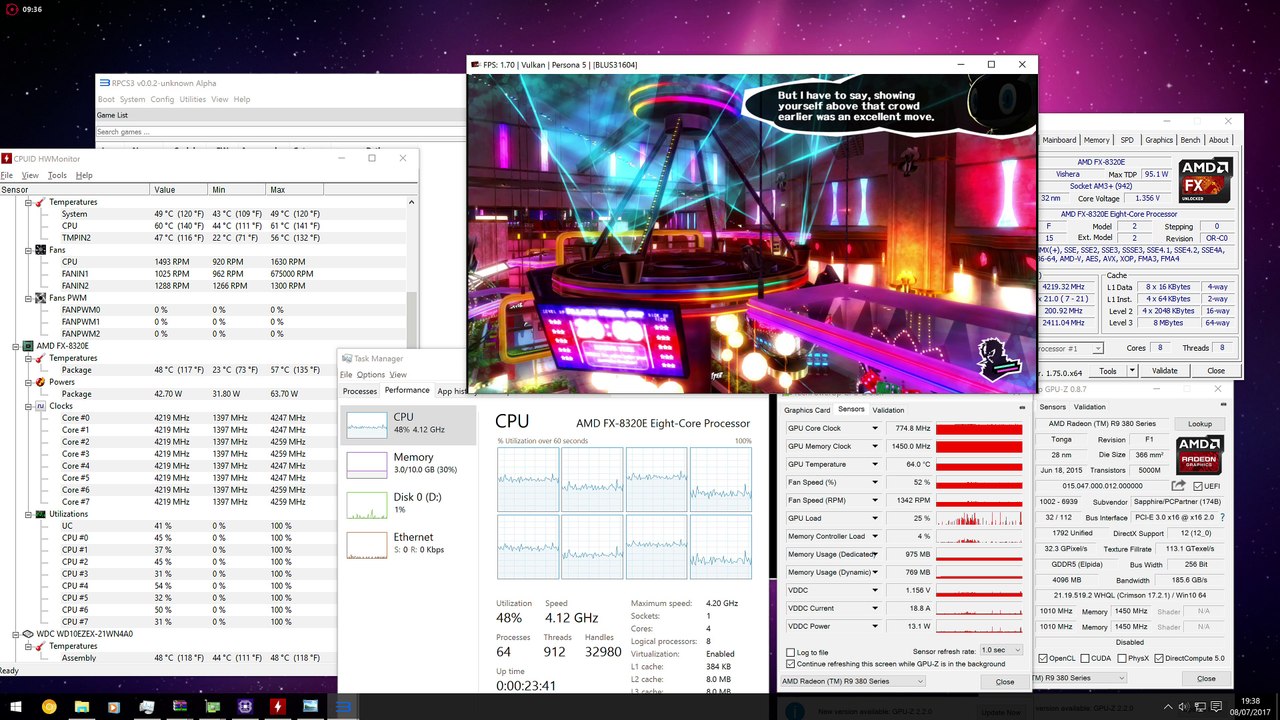The width and height of the screenshot is (1280, 720).
Task: Click the HWMonitor title bar lightning icon
Action: click(x=7, y=158)
